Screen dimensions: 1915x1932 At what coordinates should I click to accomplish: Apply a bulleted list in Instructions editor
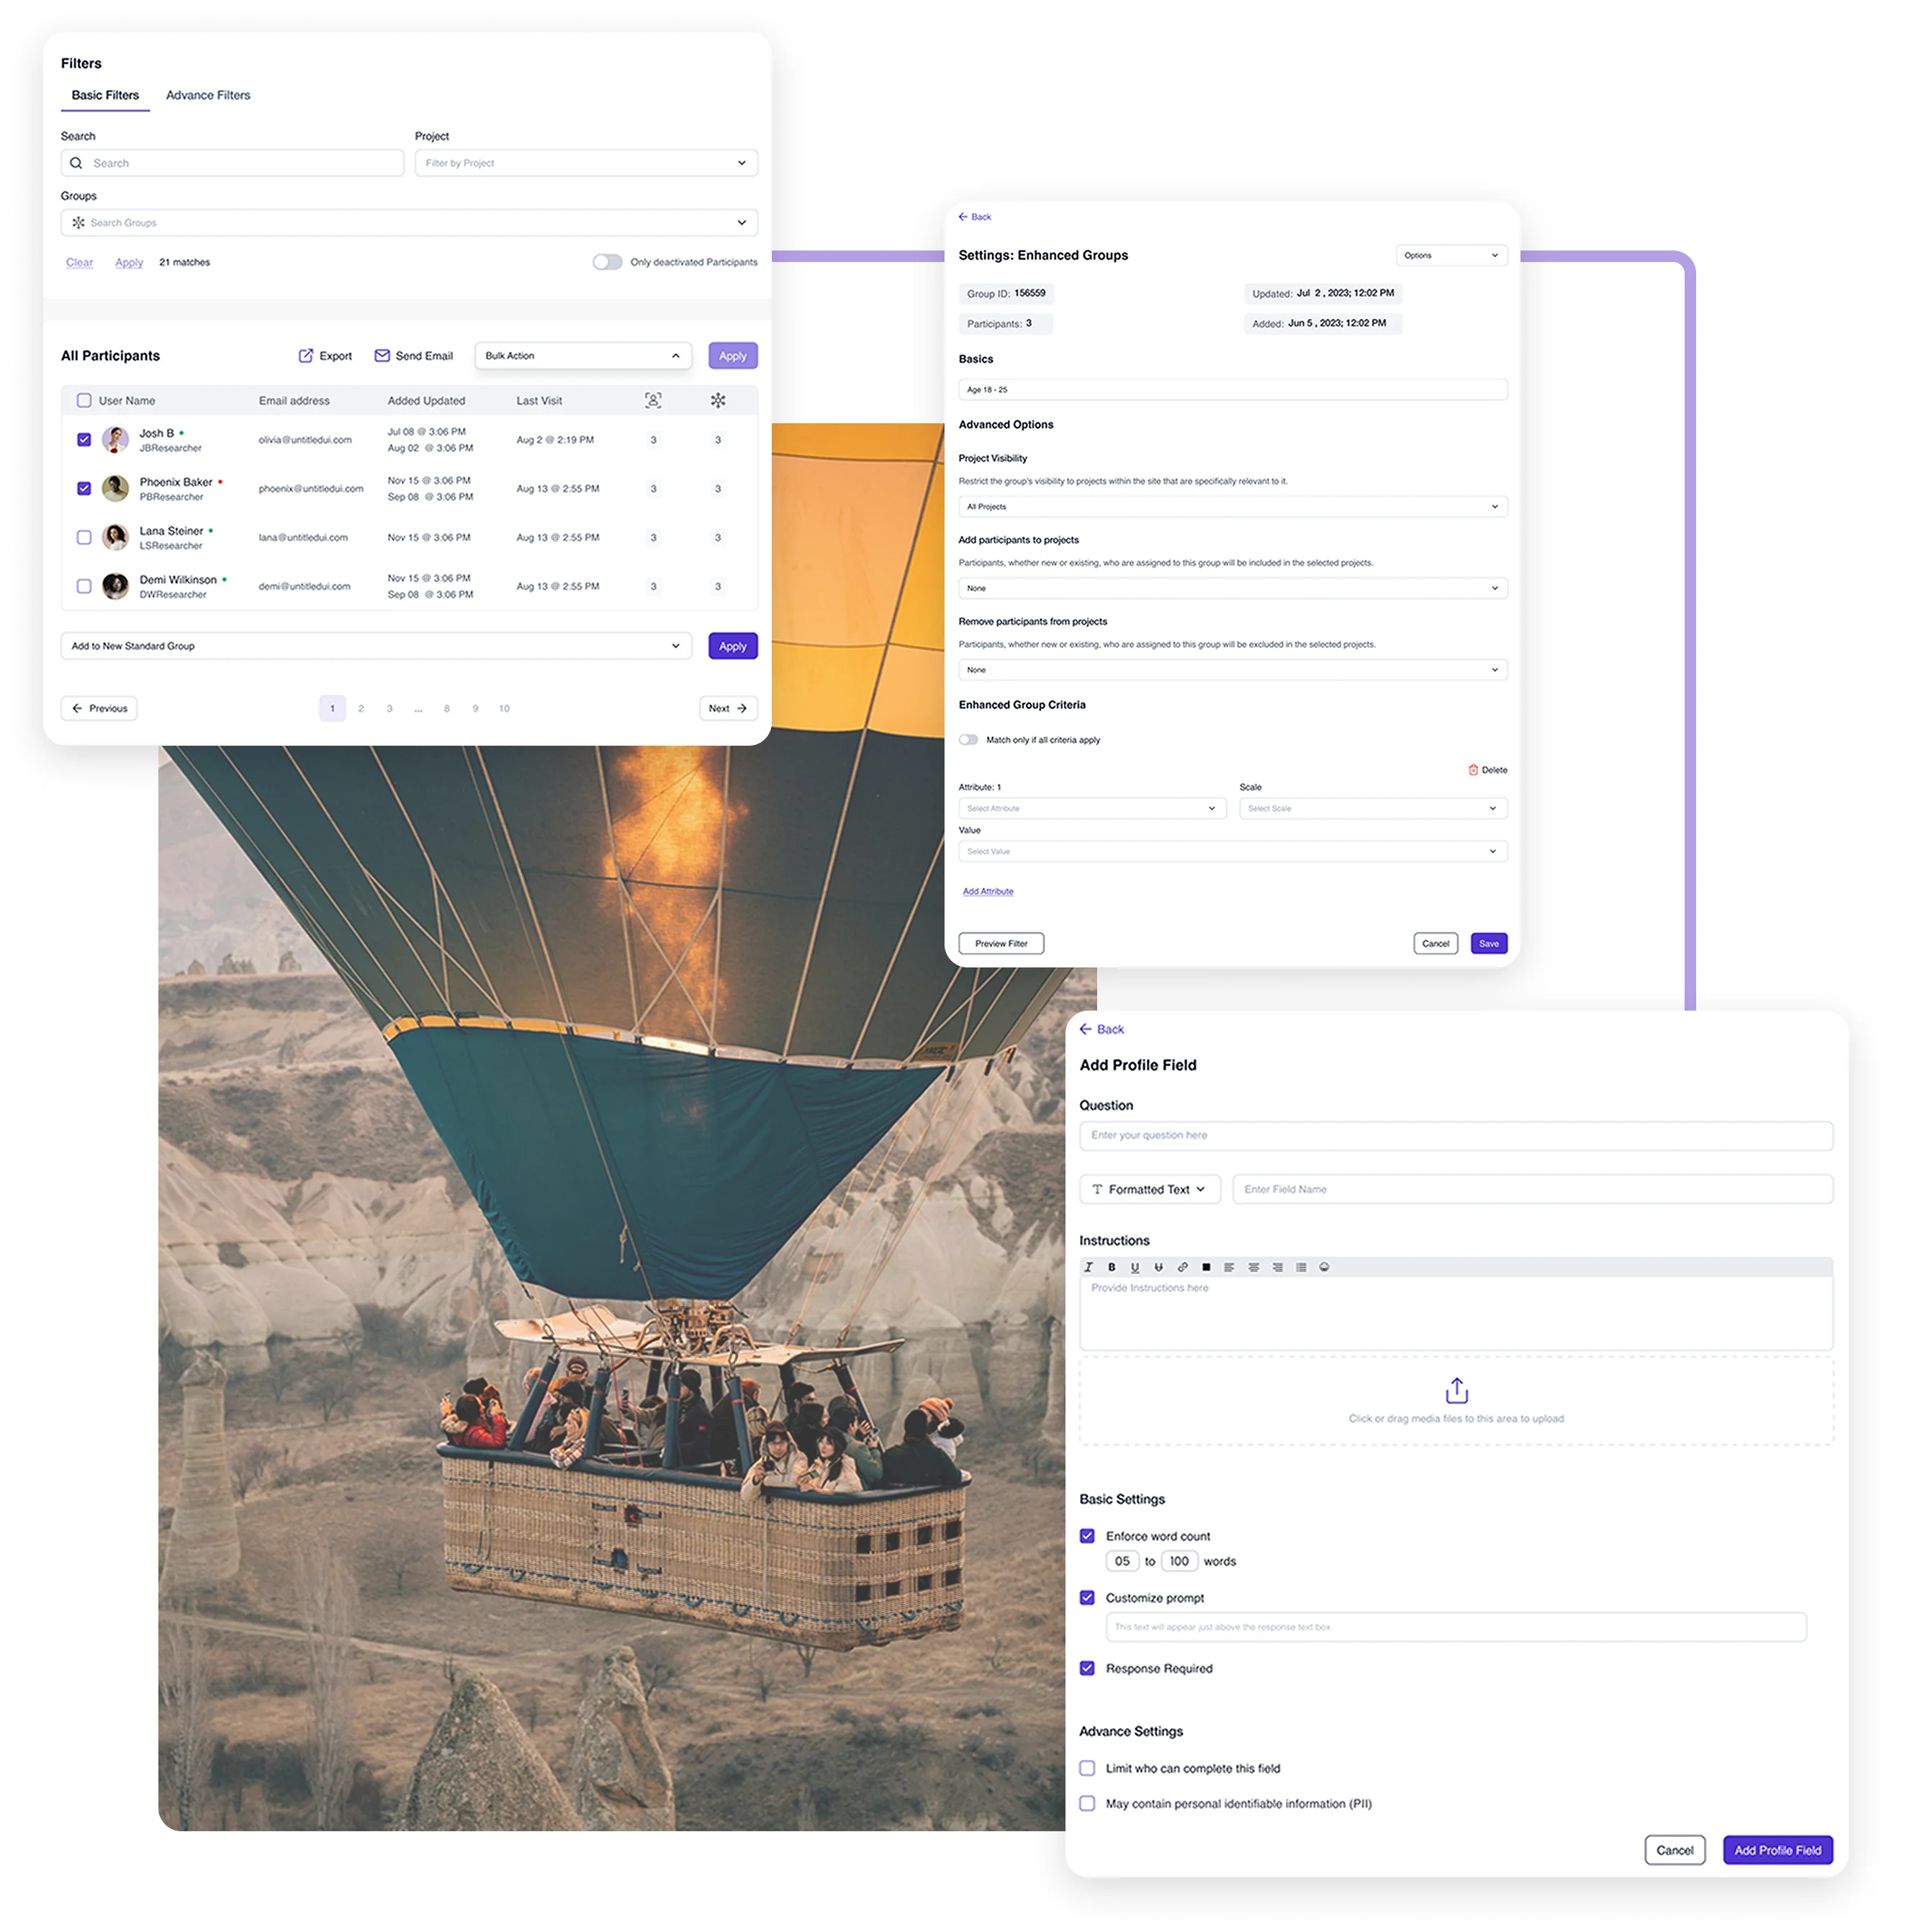[x=1301, y=1267]
